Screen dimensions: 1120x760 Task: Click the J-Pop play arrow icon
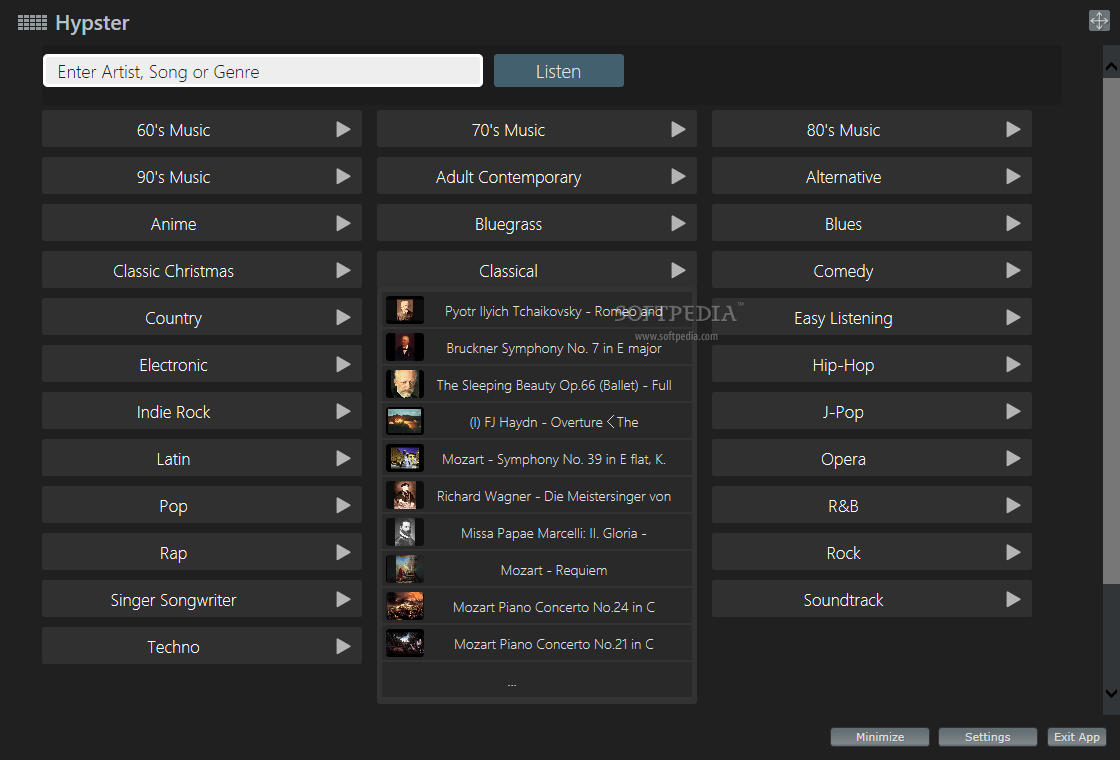1014,411
